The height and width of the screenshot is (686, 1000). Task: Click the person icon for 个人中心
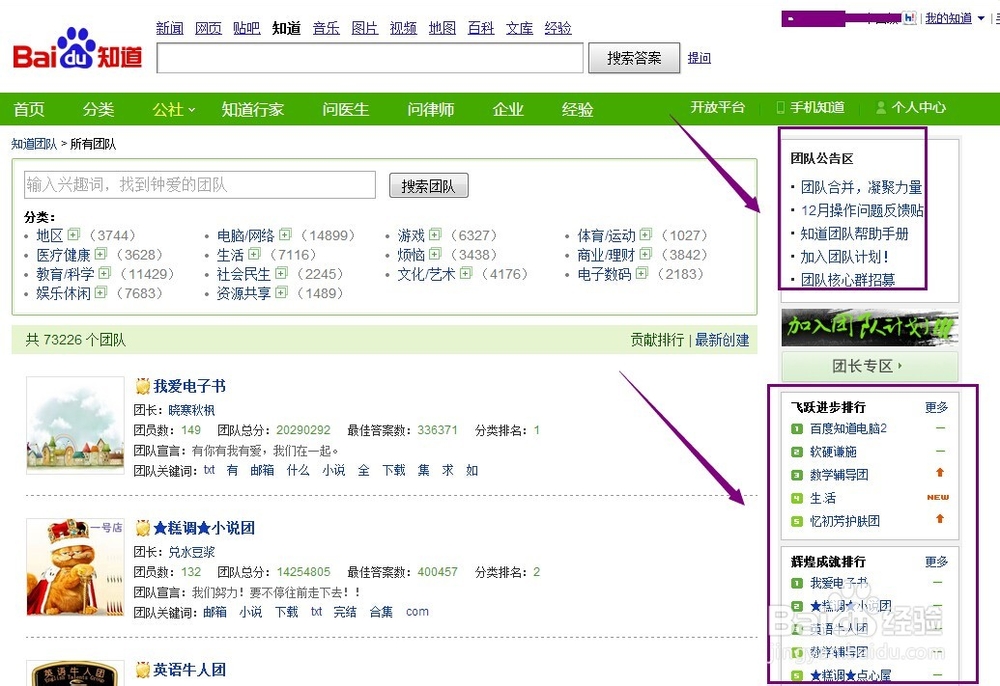881,107
